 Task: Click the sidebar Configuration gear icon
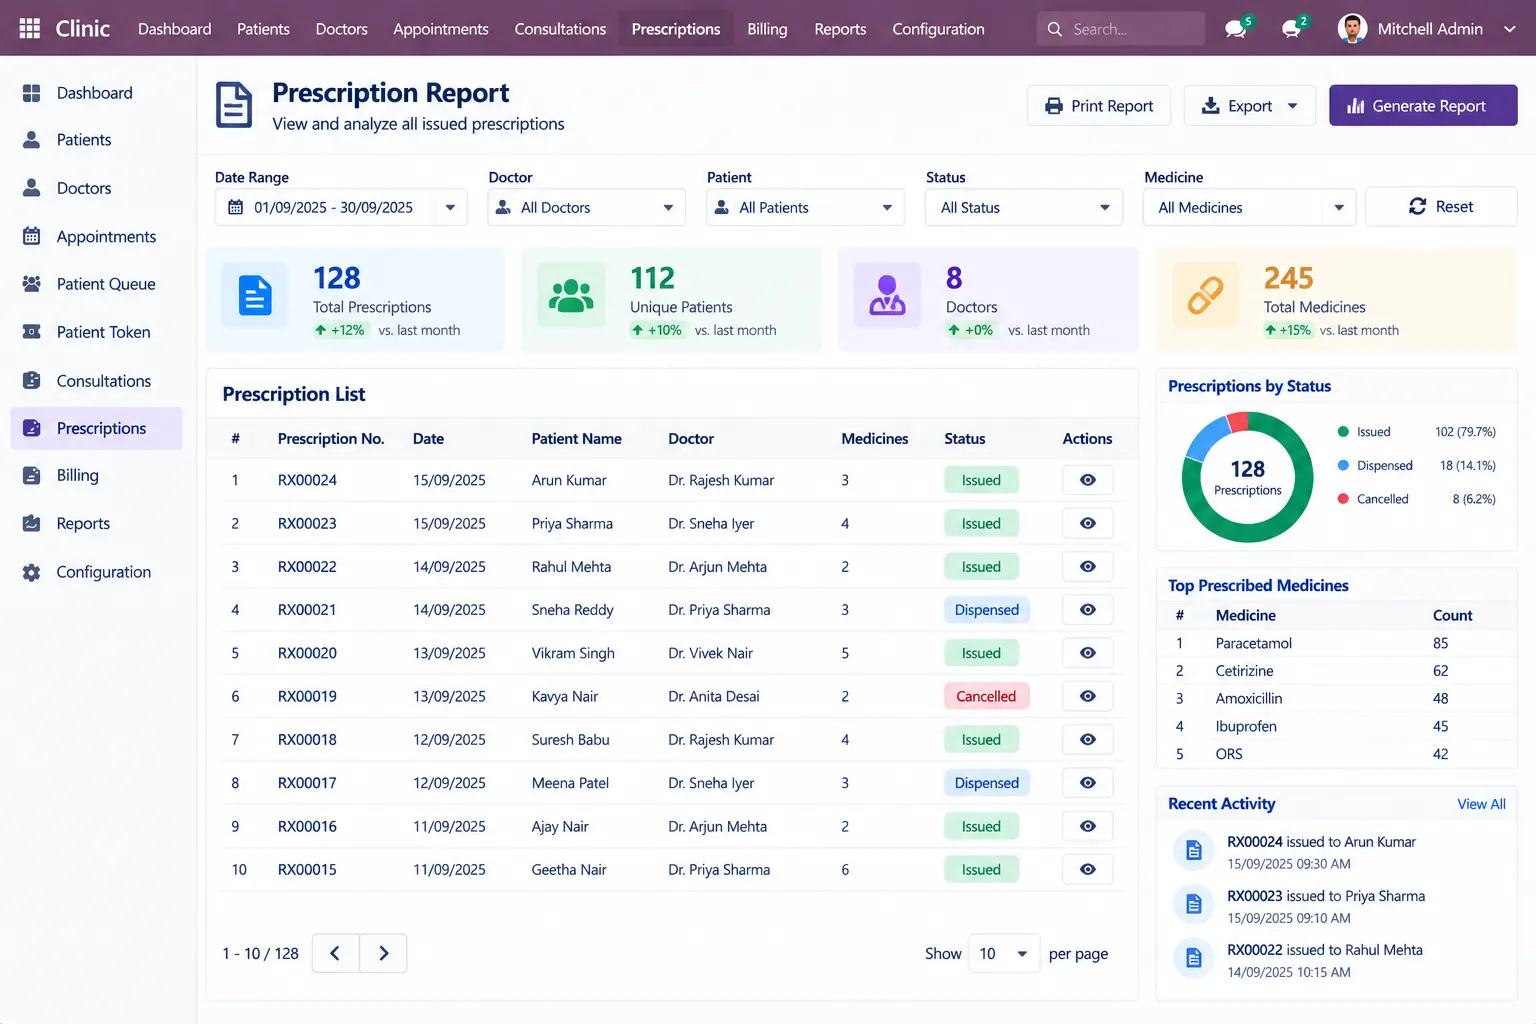tap(32, 572)
